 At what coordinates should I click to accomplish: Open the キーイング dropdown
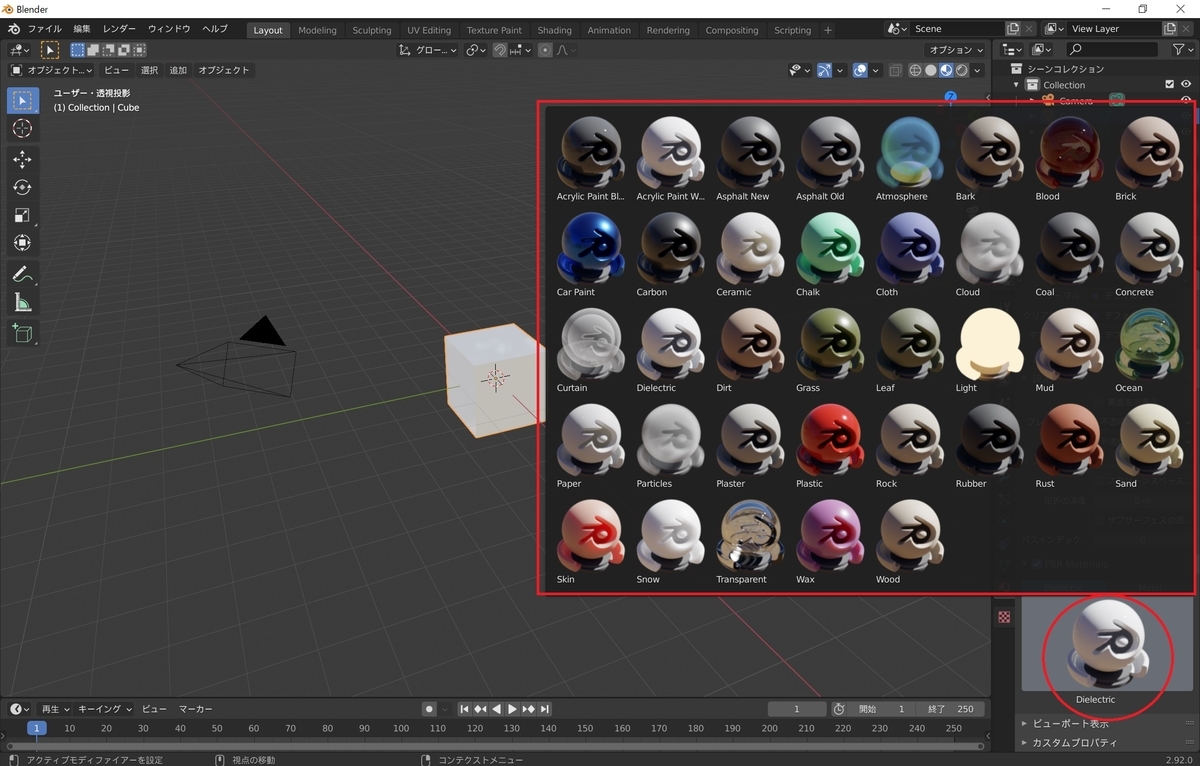[105, 709]
